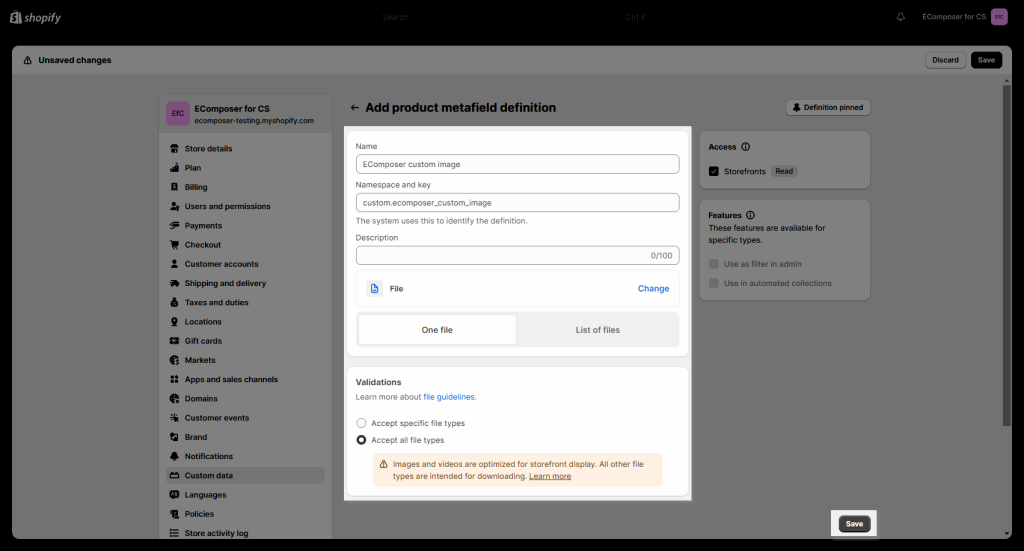Open the file guidelines link

click(449, 397)
